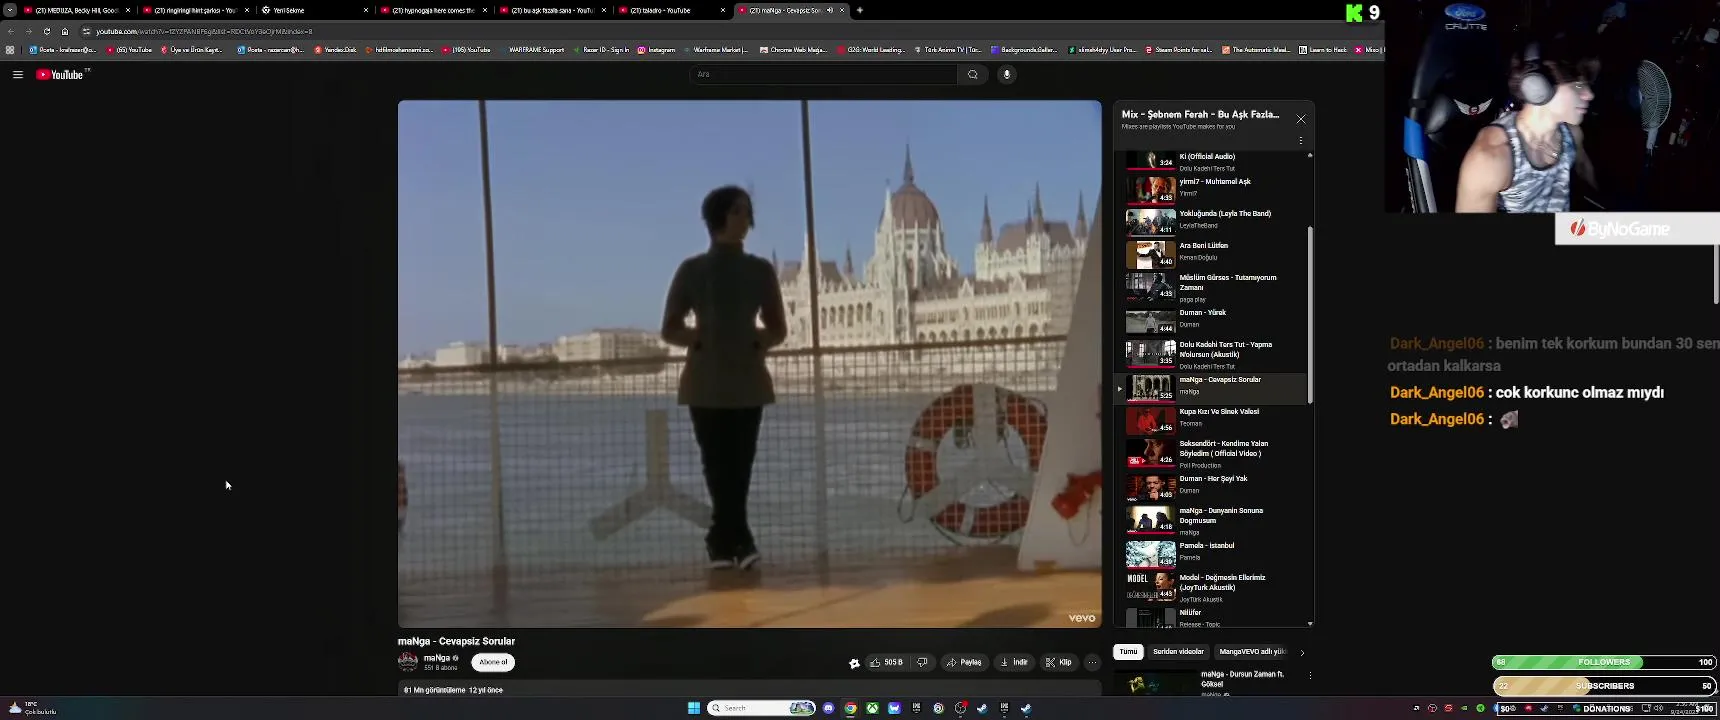The width and height of the screenshot is (1720, 720).
Task: Switch to 'Yeni Sekme' browser tab
Action: [x=315, y=10]
